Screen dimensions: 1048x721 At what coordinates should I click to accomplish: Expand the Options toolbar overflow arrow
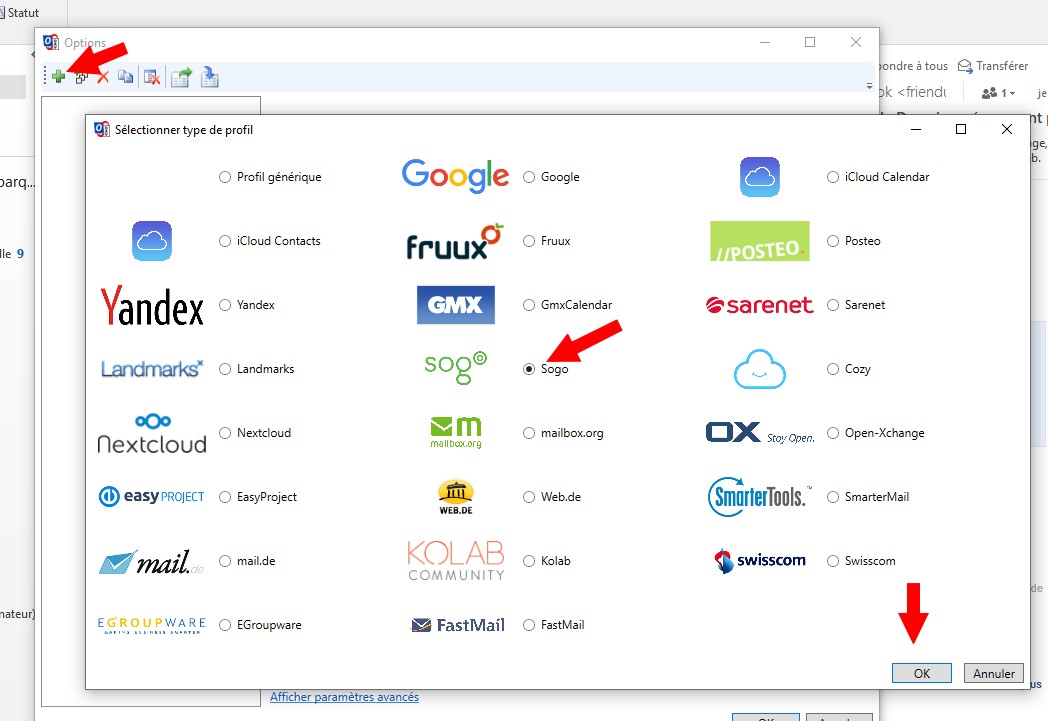pyautogui.click(x=869, y=86)
